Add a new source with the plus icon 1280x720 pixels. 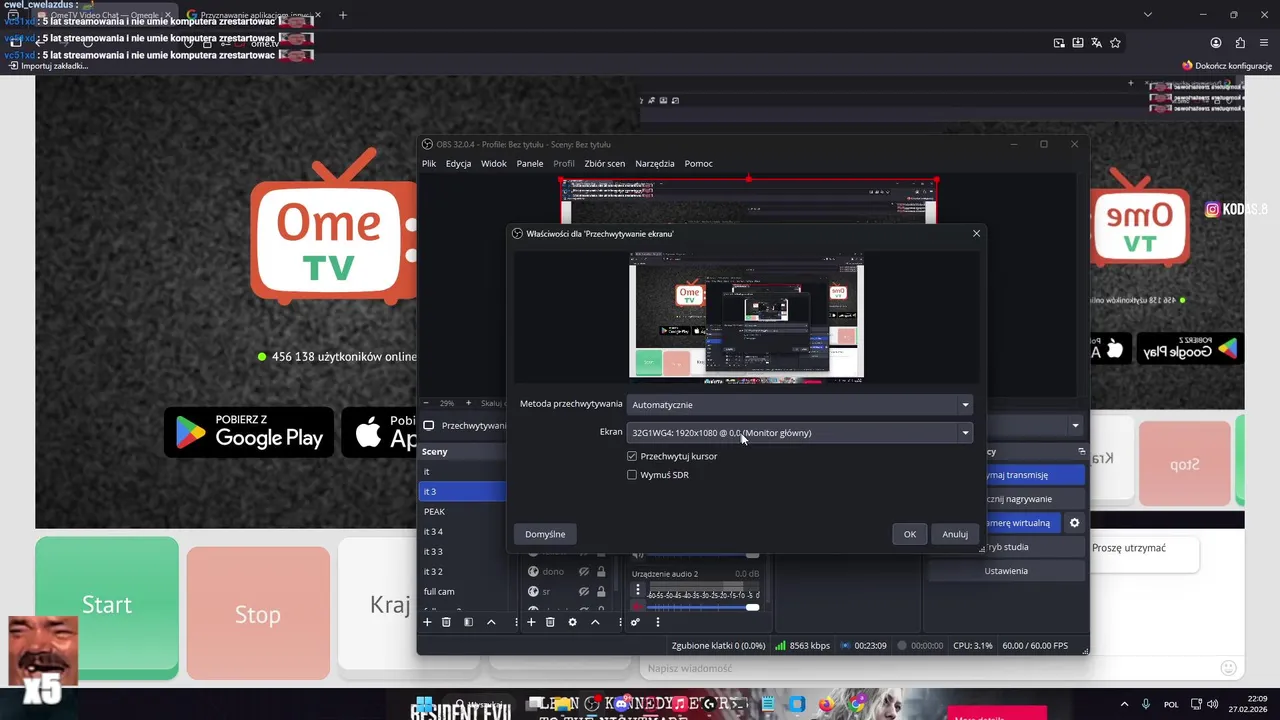click(x=531, y=622)
